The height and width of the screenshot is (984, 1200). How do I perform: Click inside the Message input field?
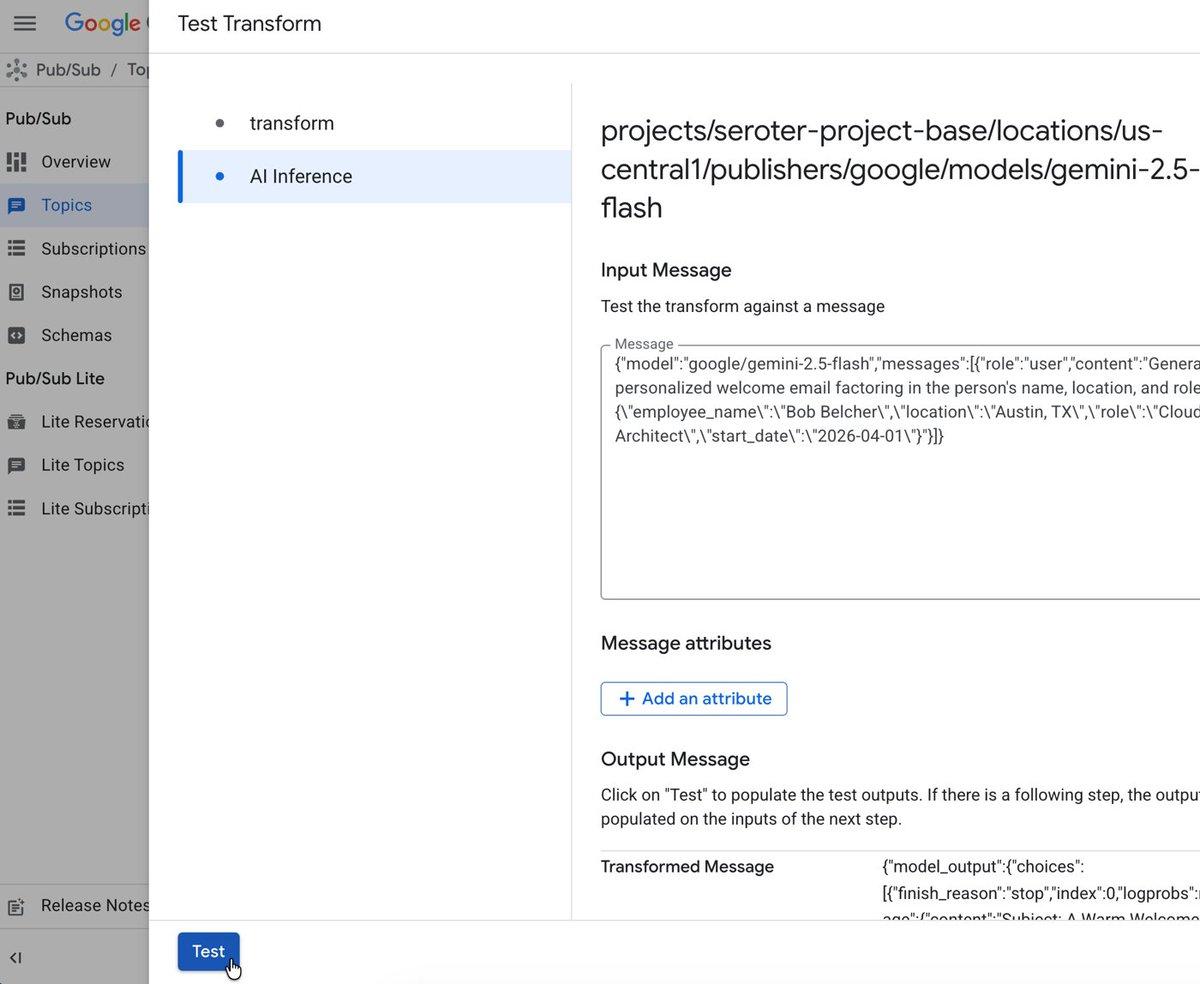click(x=890, y=470)
